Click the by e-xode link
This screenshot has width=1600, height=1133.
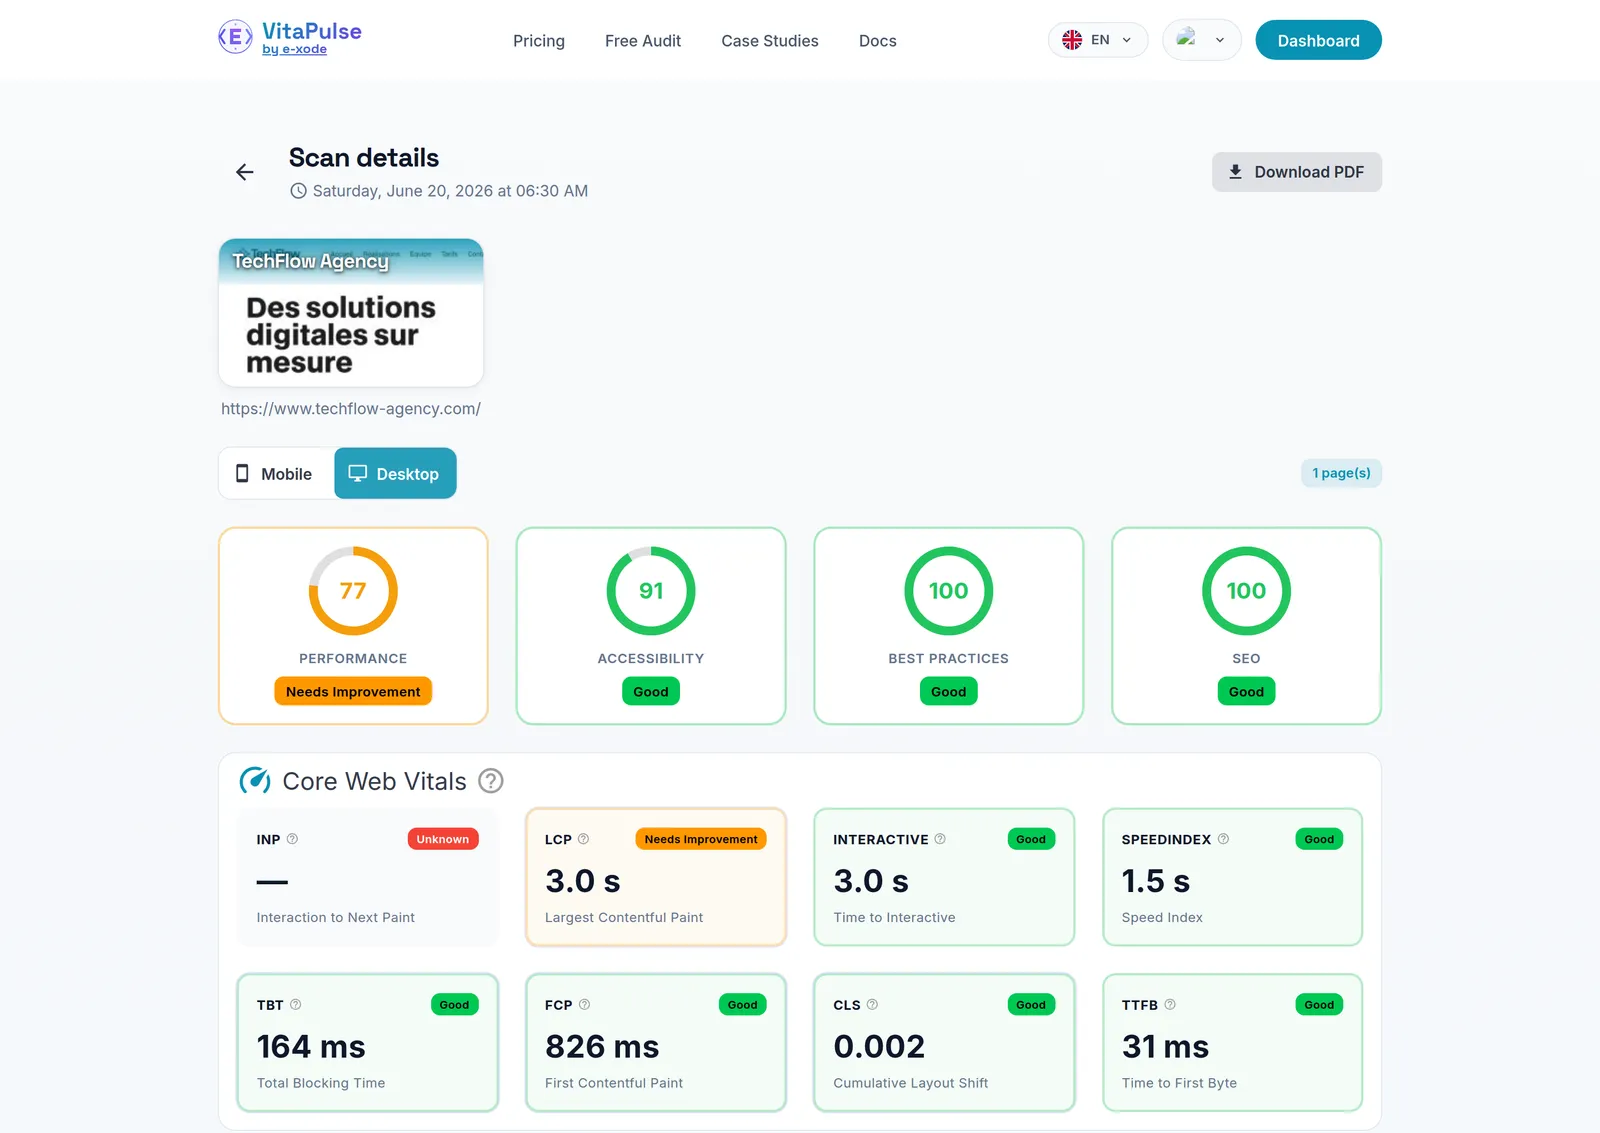[294, 50]
